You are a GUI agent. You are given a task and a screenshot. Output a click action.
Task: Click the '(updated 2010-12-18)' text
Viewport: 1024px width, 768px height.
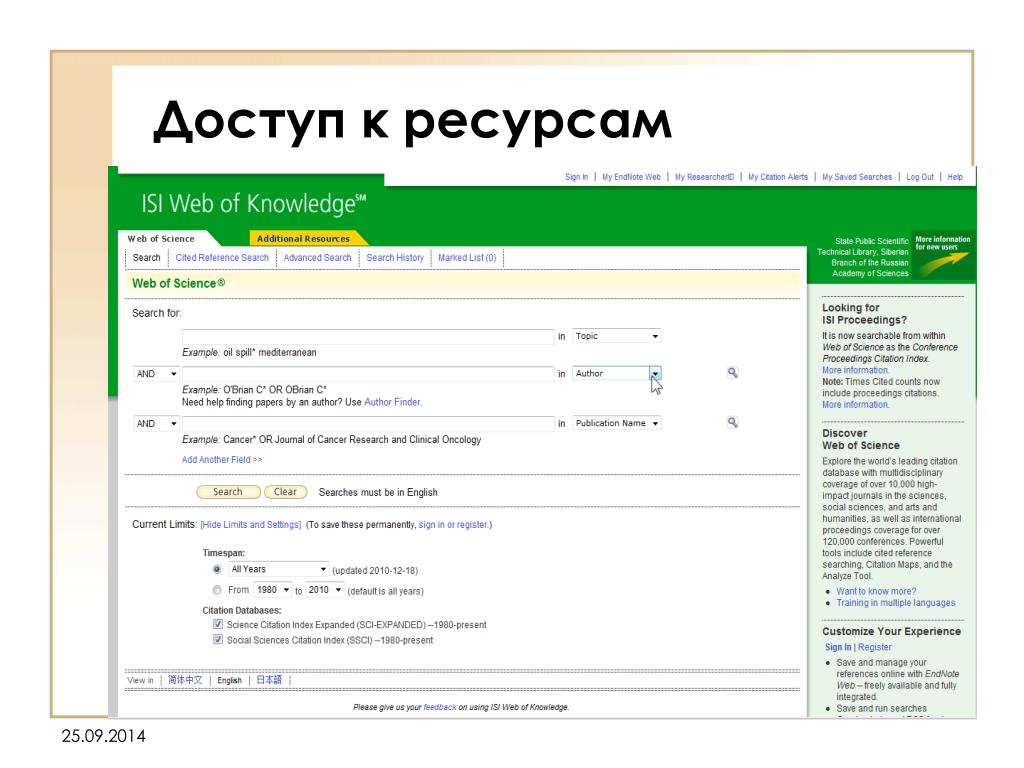(375, 571)
